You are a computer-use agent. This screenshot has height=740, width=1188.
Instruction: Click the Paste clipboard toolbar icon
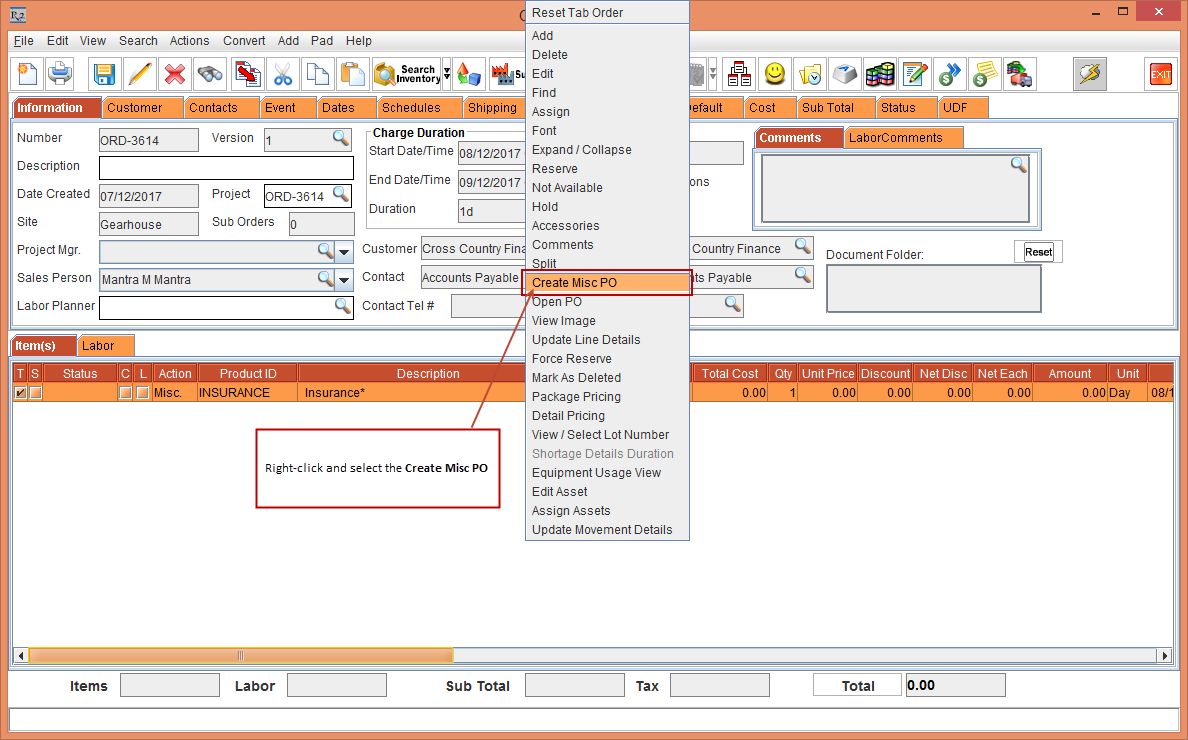point(352,74)
